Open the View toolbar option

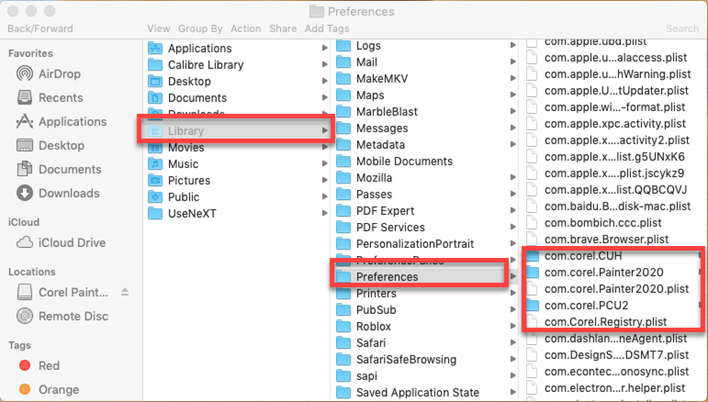(x=158, y=28)
